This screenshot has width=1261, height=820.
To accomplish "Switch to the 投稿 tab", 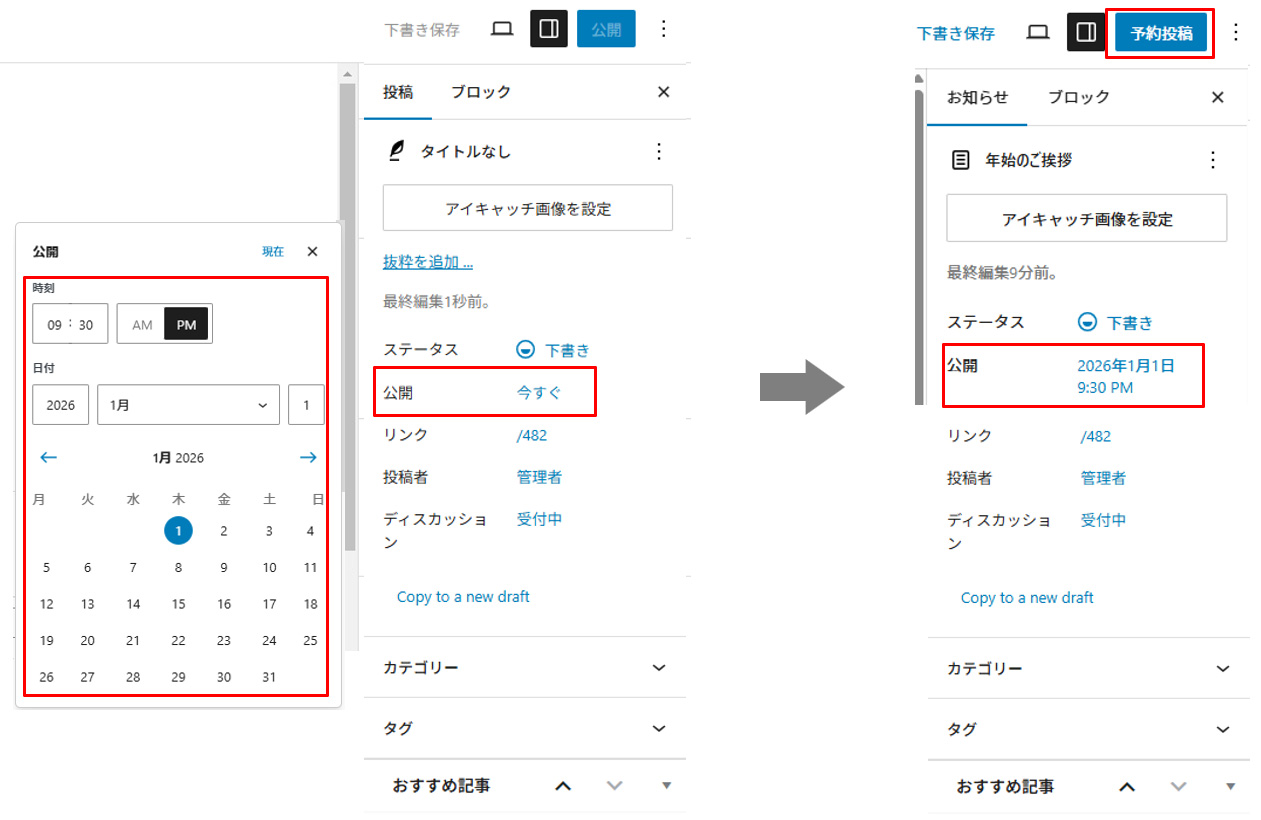I will (x=398, y=92).
